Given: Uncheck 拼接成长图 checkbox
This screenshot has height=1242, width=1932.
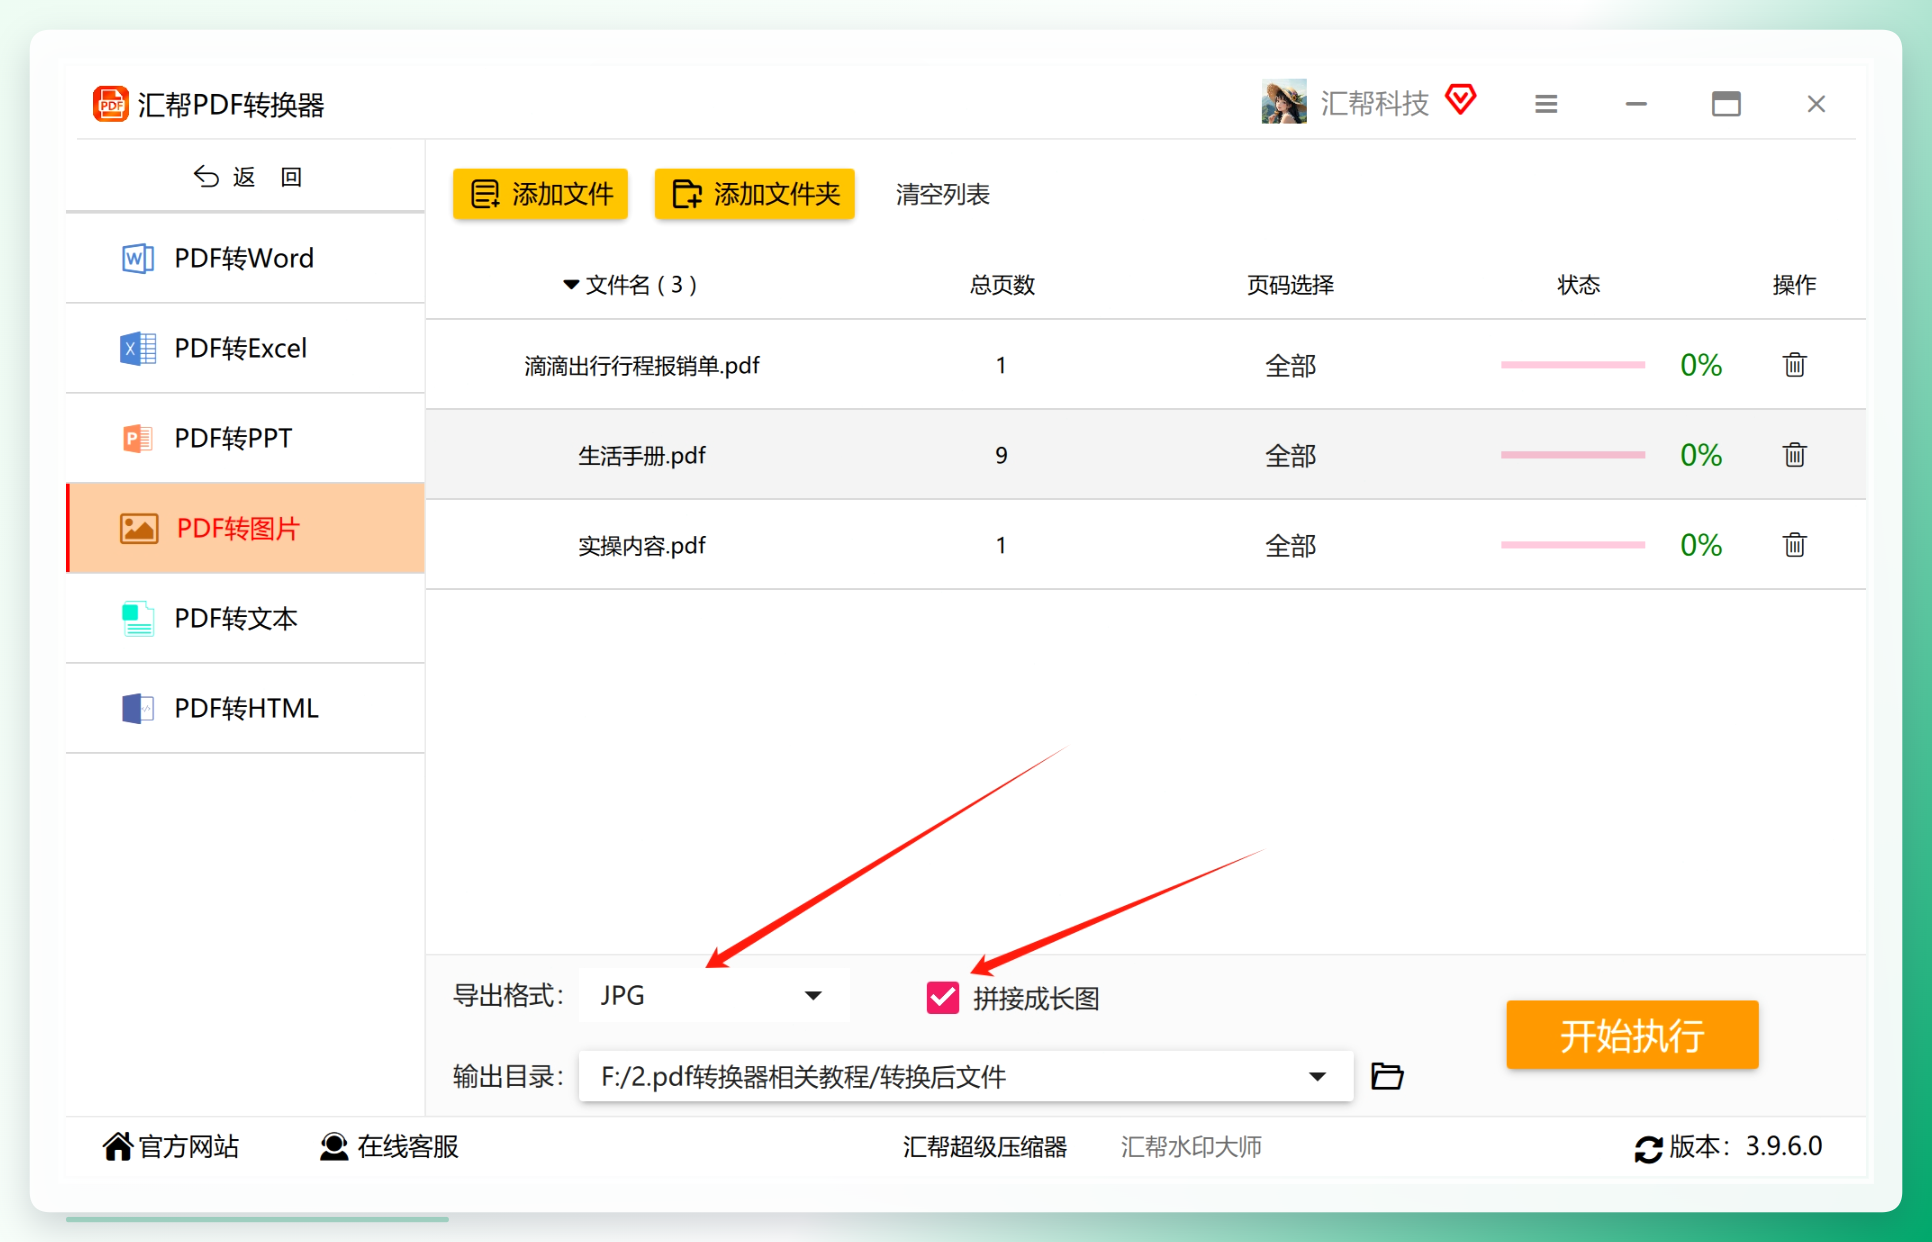Looking at the screenshot, I should (x=942, y=997).
